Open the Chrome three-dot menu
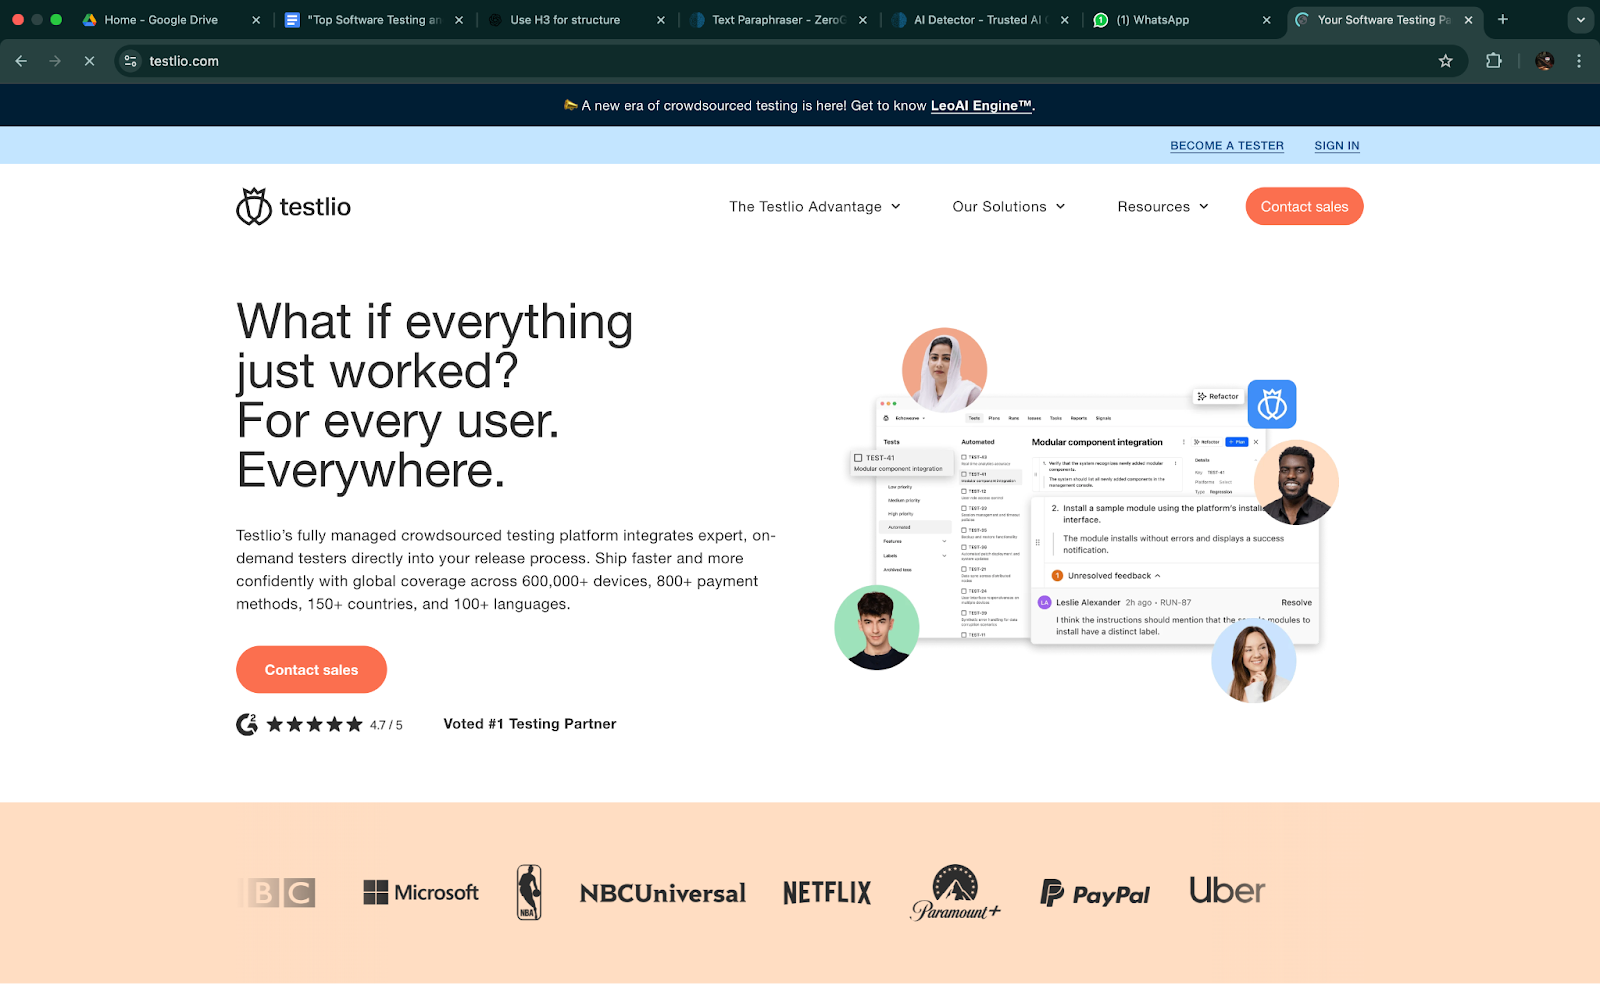The image size is (1600, 1000). [1579, 61]
